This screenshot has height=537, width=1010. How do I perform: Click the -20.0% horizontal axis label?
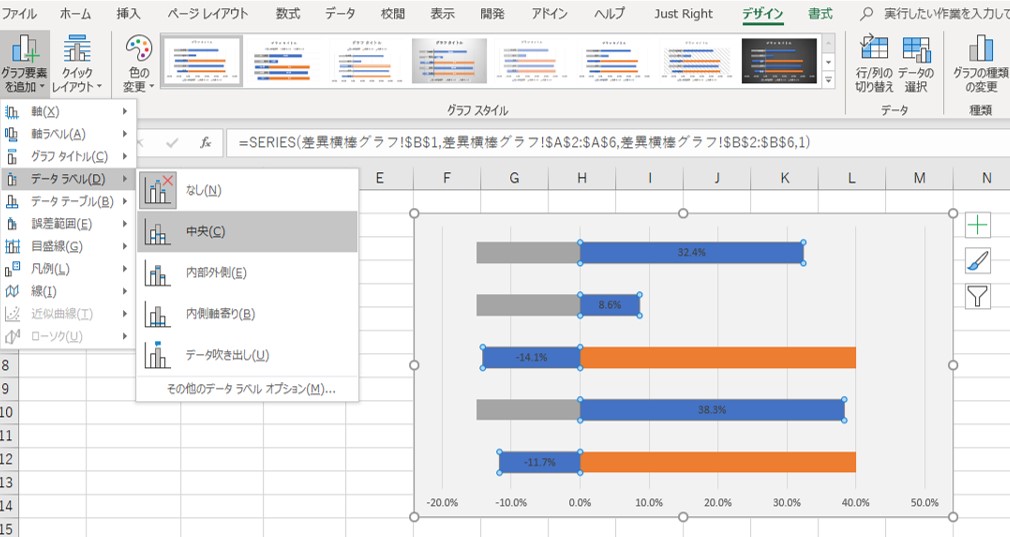[x=442, y=503]
